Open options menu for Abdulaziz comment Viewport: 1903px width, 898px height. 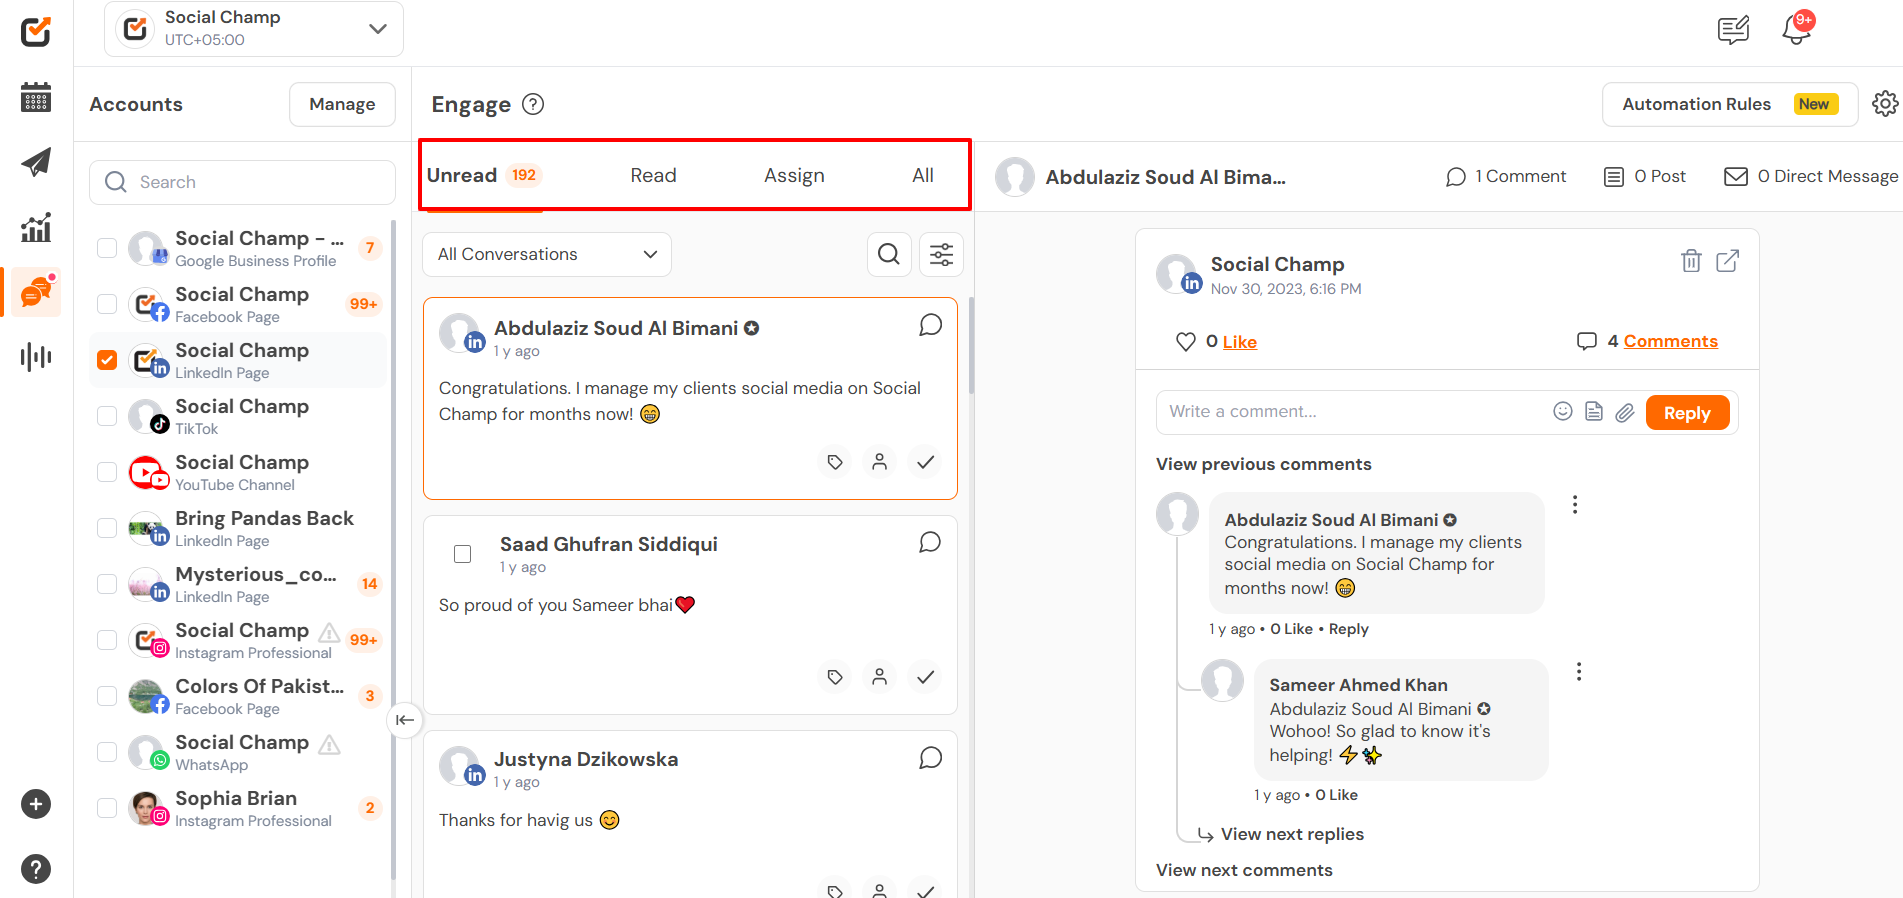tap(1575, 505)
